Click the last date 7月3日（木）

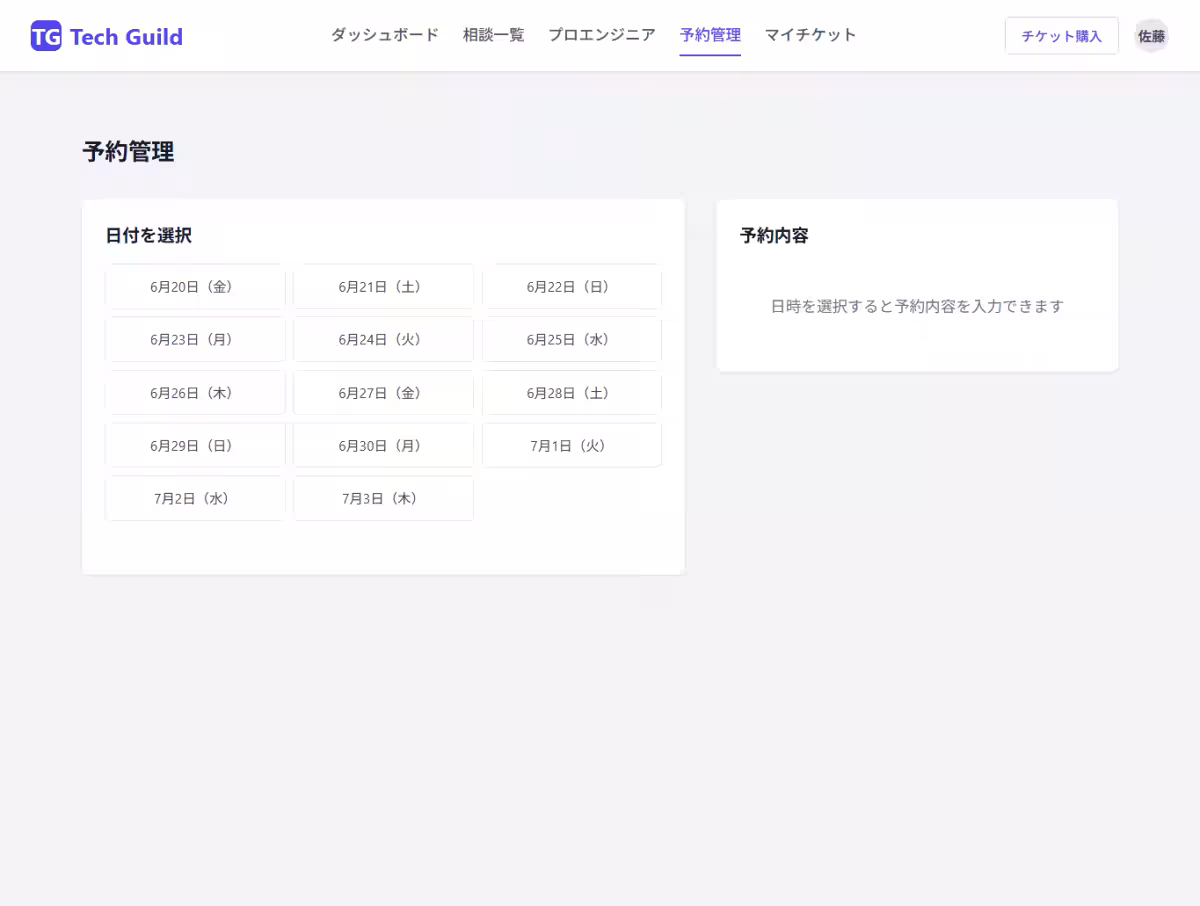pyautogui.click(x=383, y=498)
